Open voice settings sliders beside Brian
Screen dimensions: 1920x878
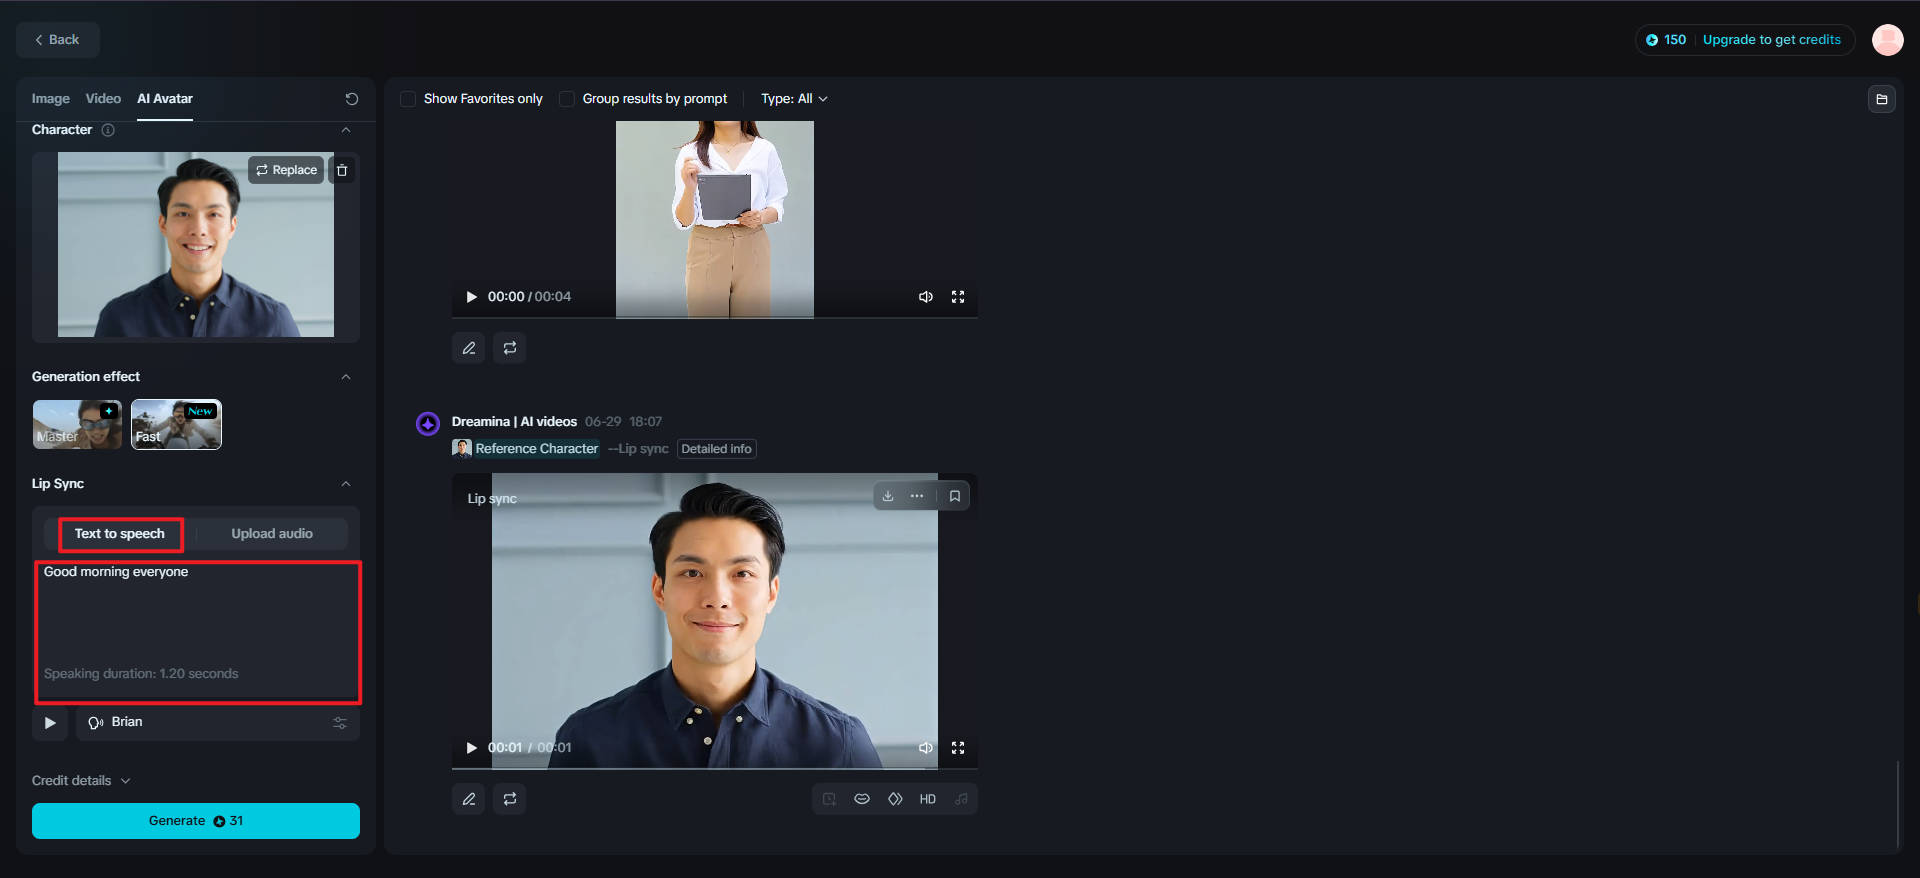(340, 723)
